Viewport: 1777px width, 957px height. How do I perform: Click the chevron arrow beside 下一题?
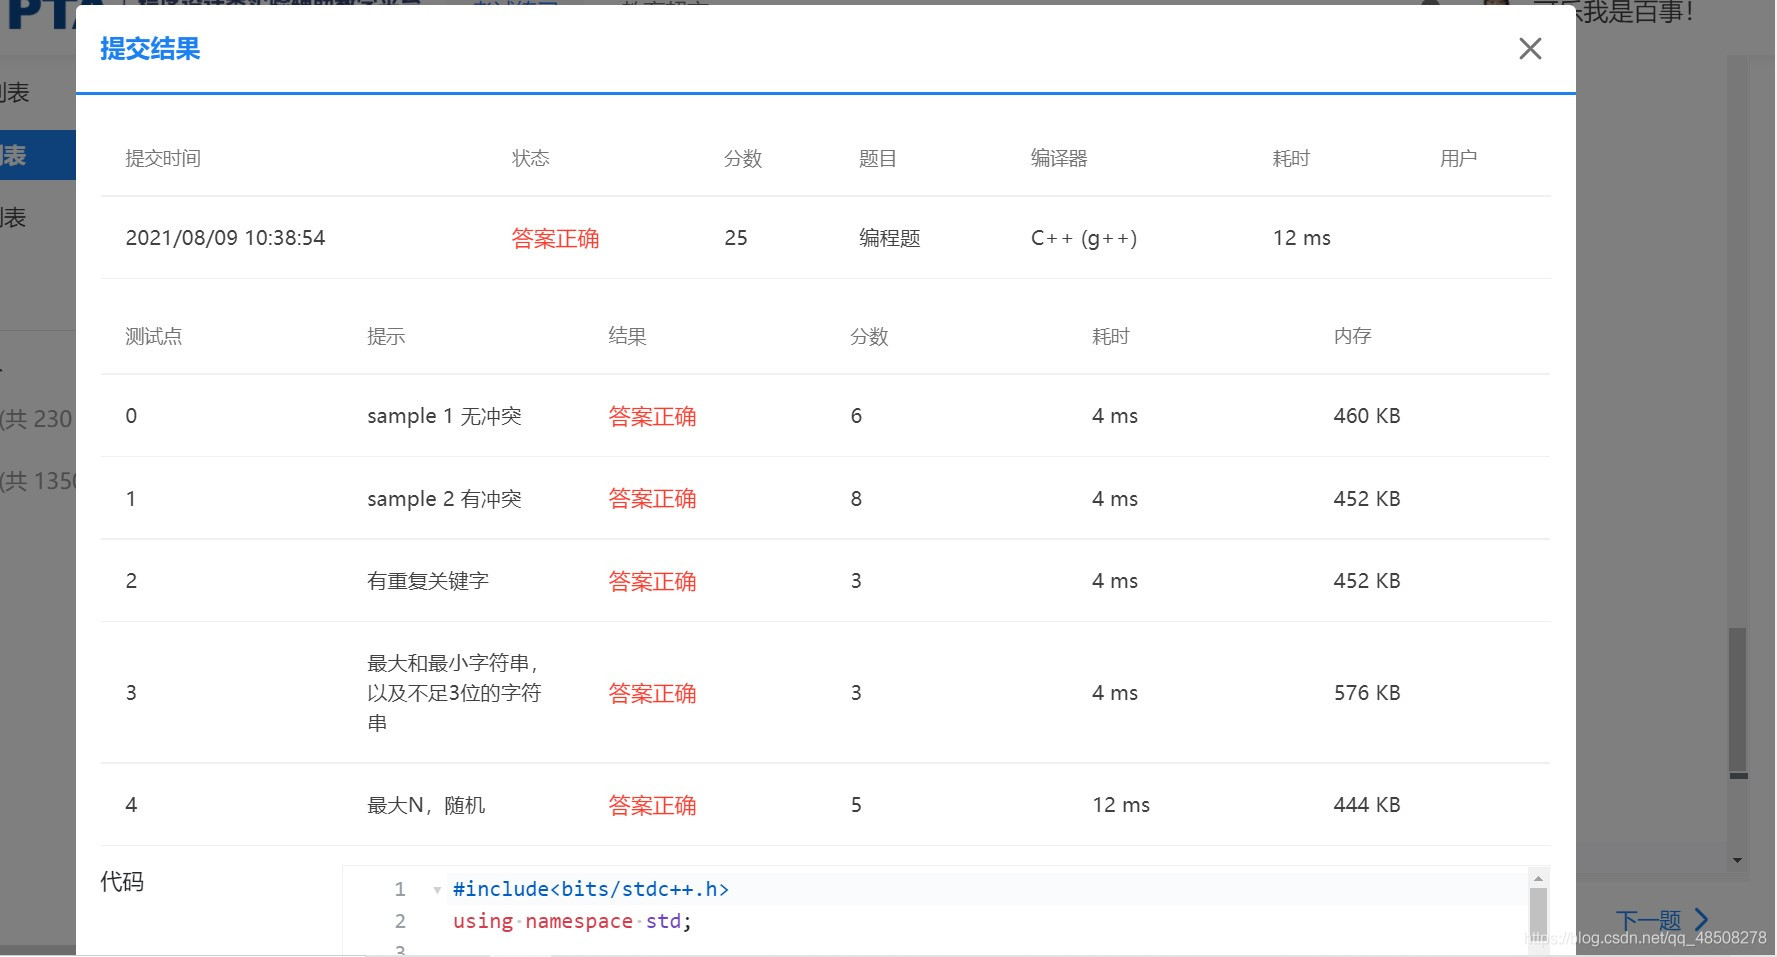1701,920
